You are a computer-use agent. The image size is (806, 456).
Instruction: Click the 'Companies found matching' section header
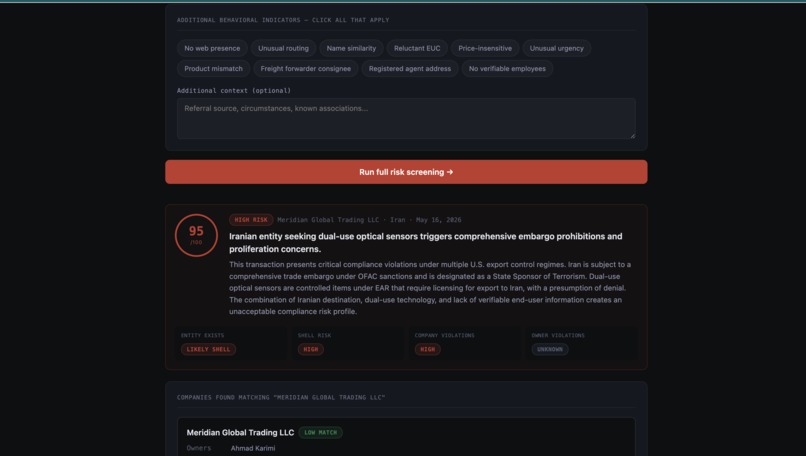point(281,397)
